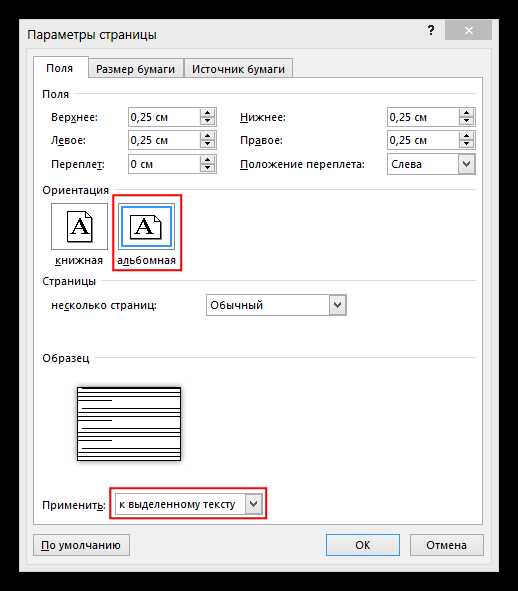Decrease the Нижнее margin with down arrow
This screenshot has width=518, height=591.
tap(467, 121)
